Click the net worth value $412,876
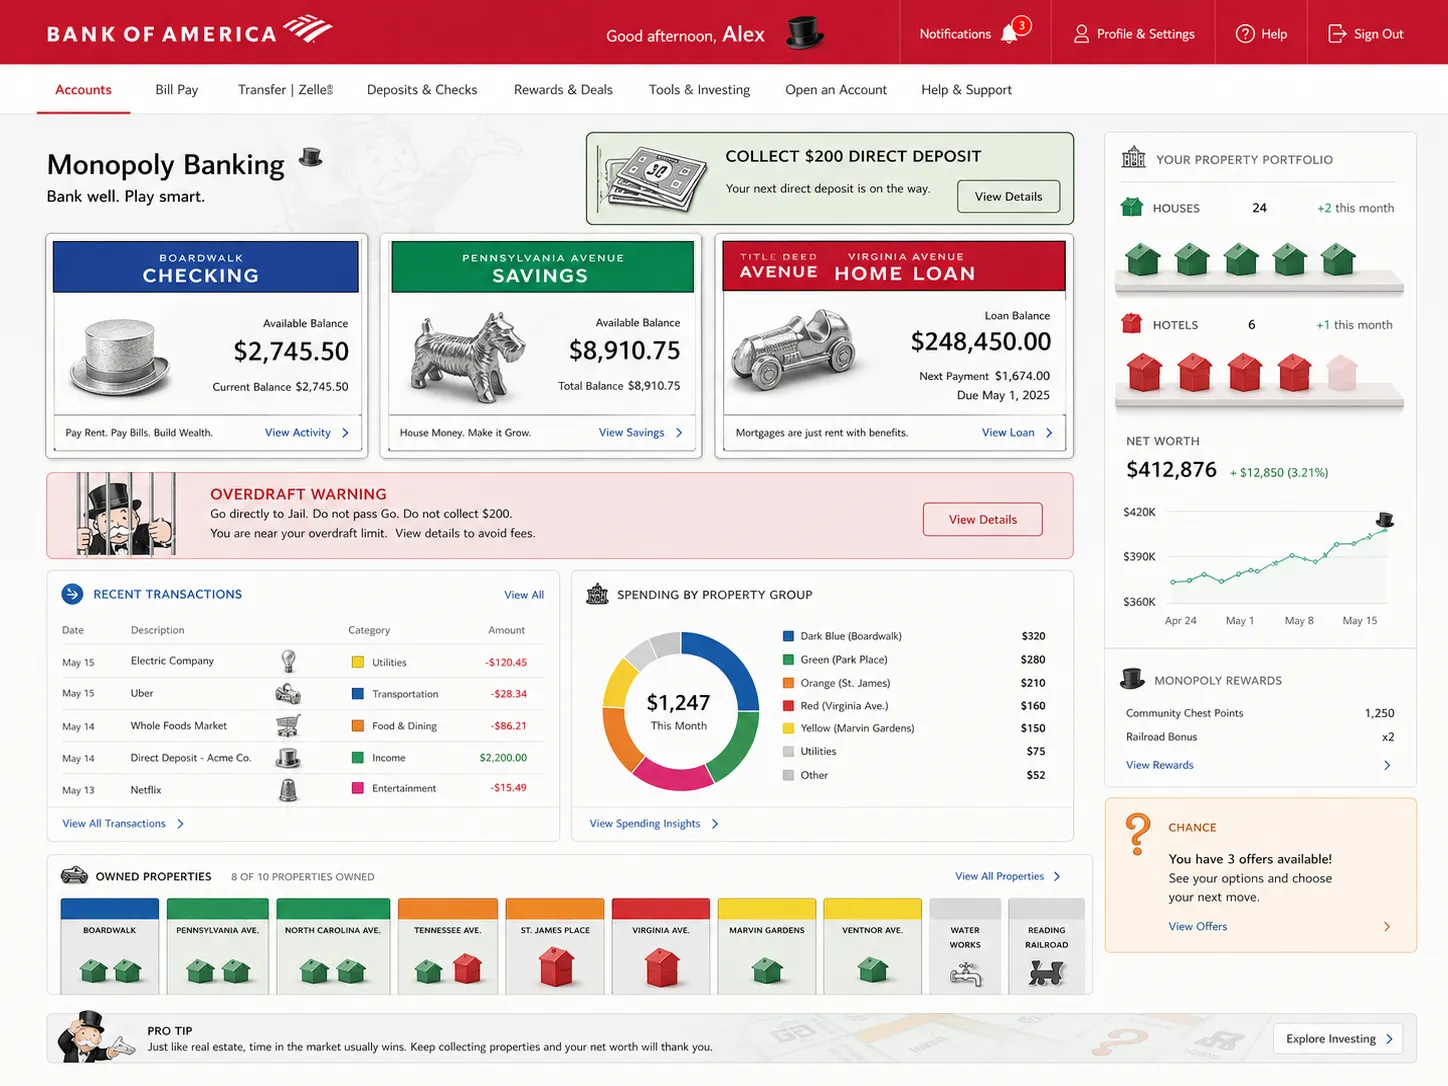This screenshot has height=1086, width=1448. coord(1171,470)
